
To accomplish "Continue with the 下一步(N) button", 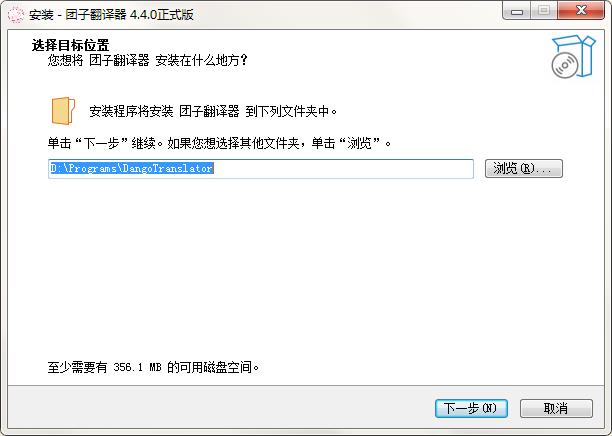I will [471, 408].
